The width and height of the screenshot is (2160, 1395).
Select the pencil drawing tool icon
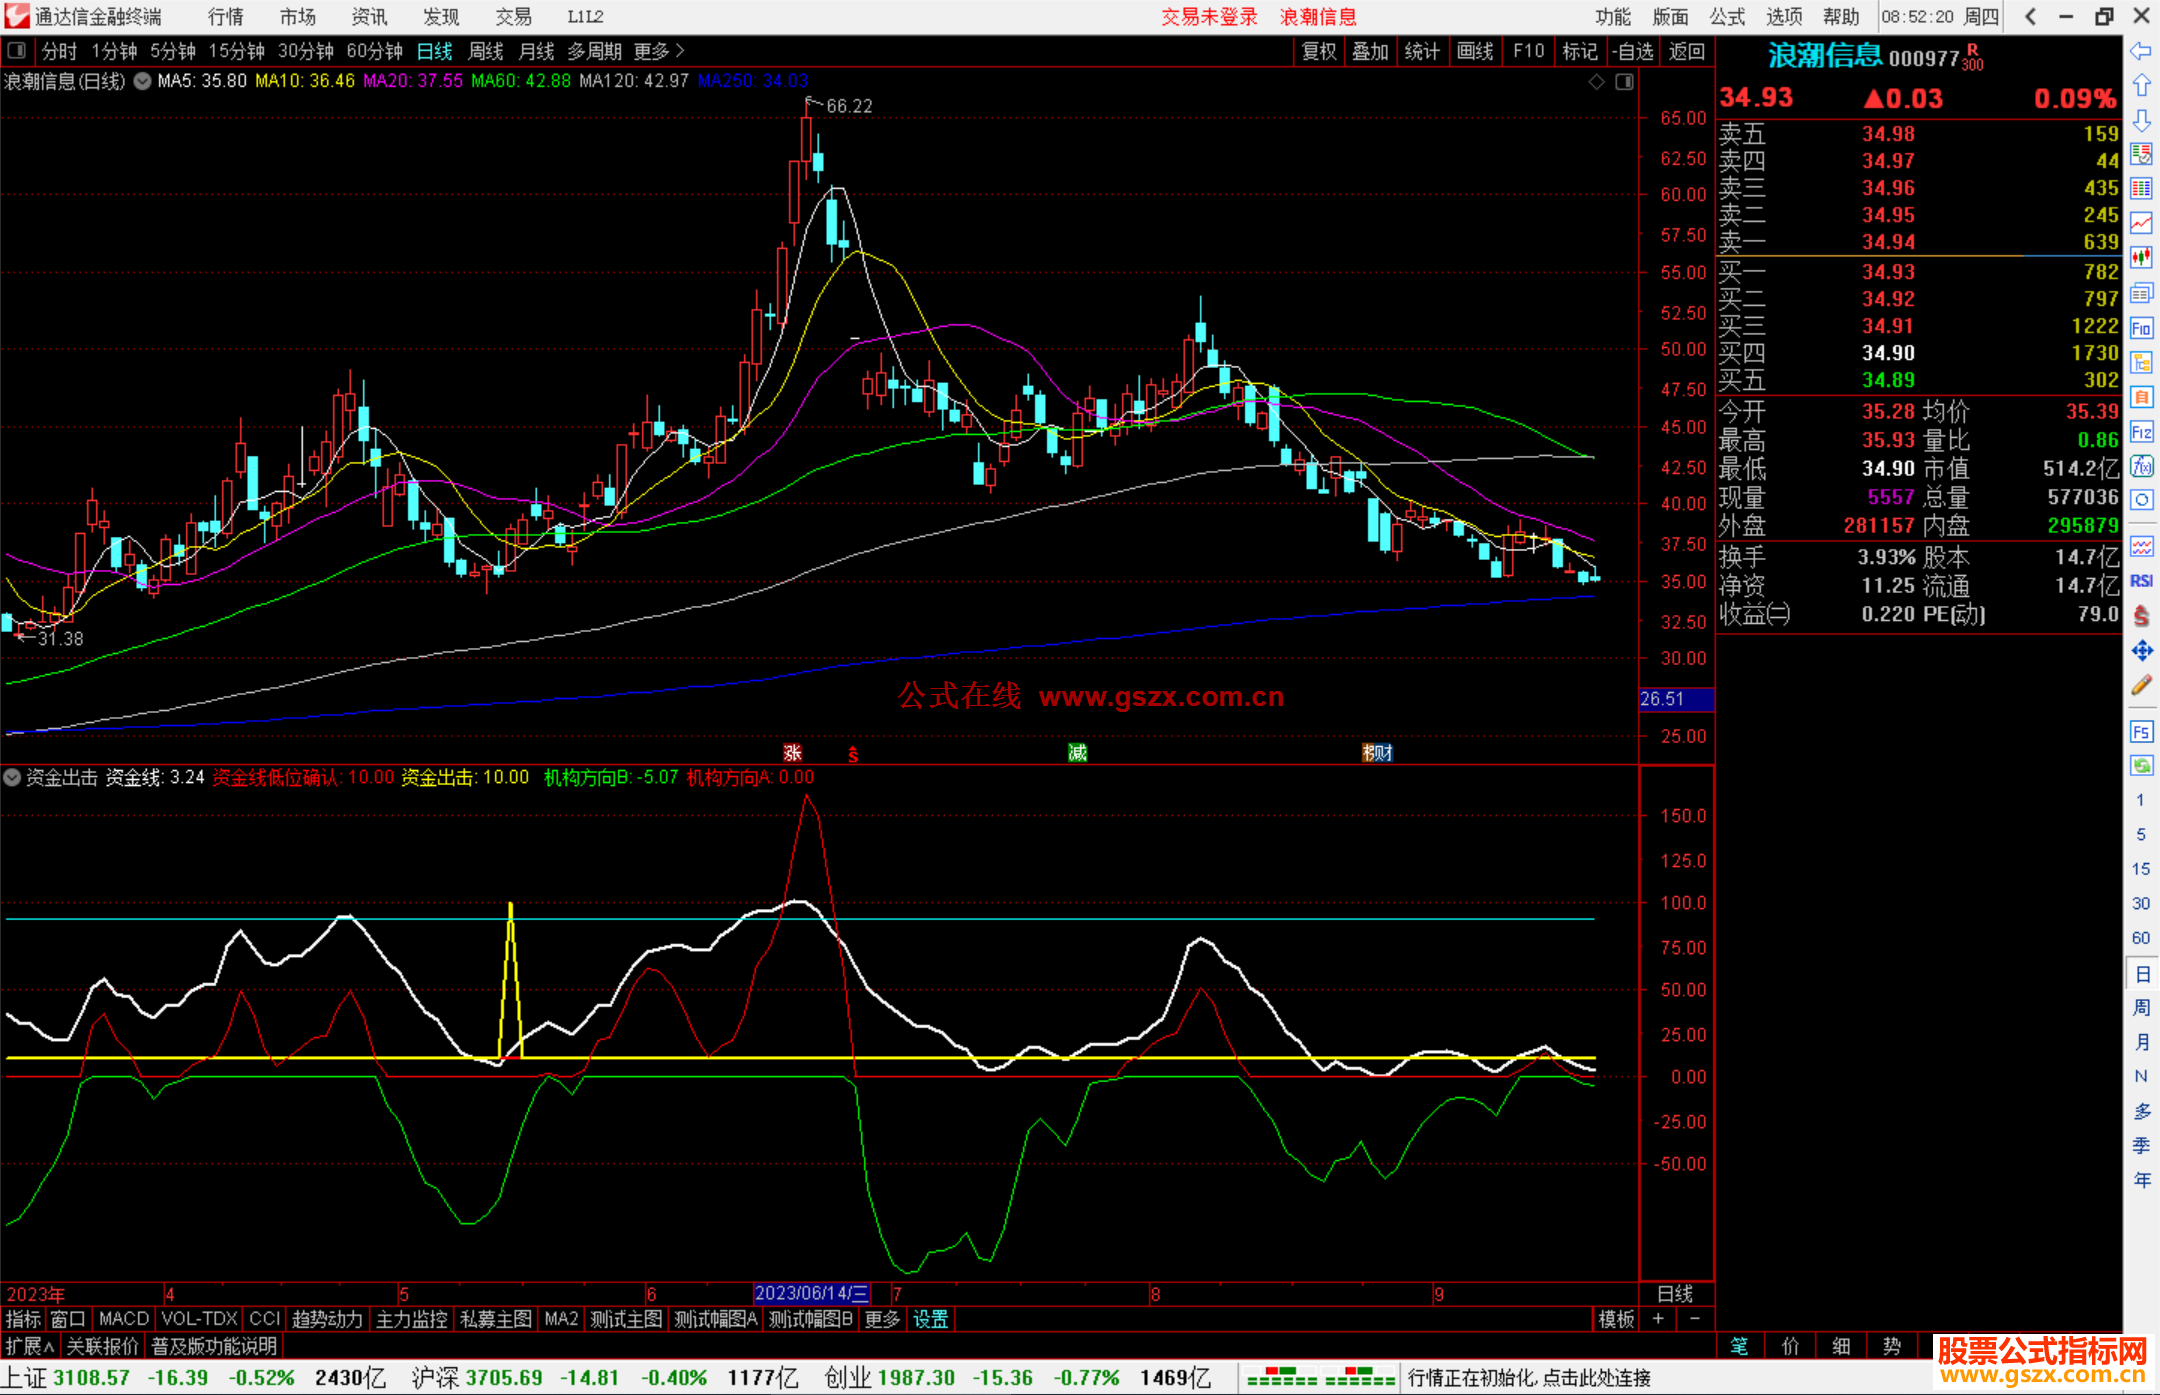(2141, 685)
